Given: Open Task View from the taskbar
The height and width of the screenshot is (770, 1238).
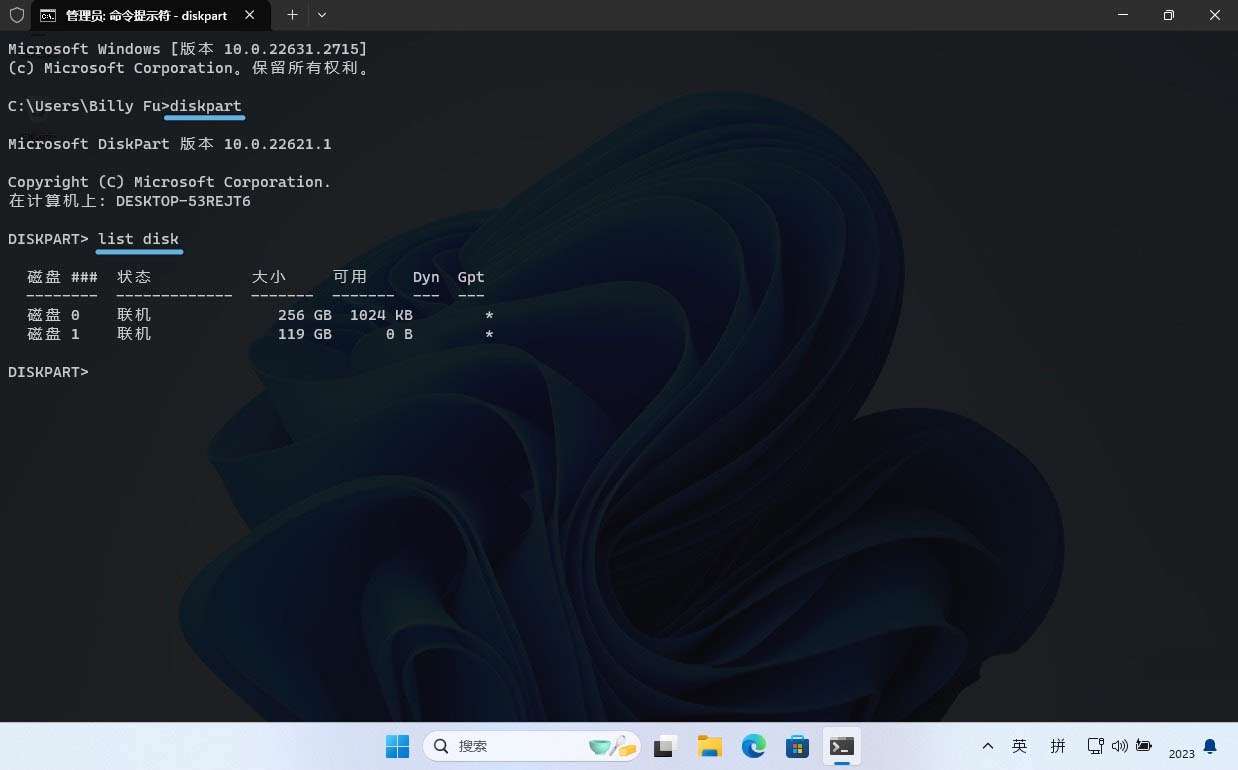Looking at the screenshot, I should click(x=666, y=746).
